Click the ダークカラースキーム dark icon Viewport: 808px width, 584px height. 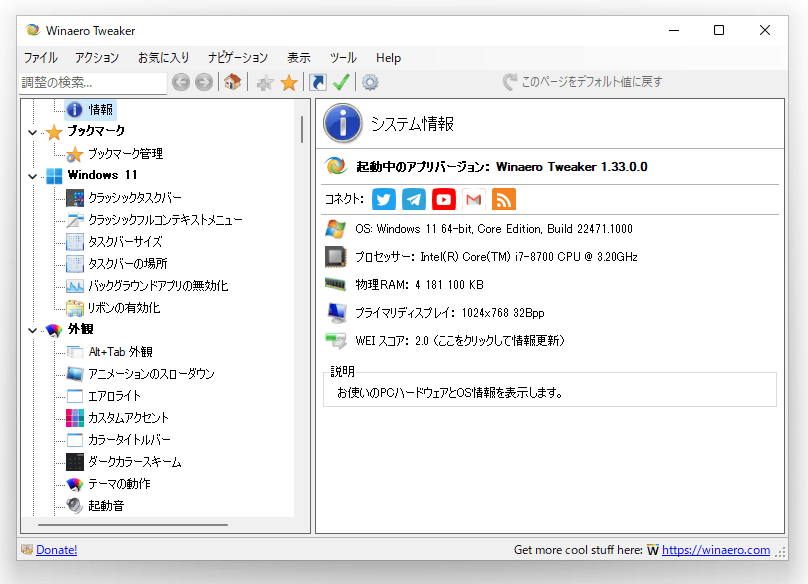(75, 462)
